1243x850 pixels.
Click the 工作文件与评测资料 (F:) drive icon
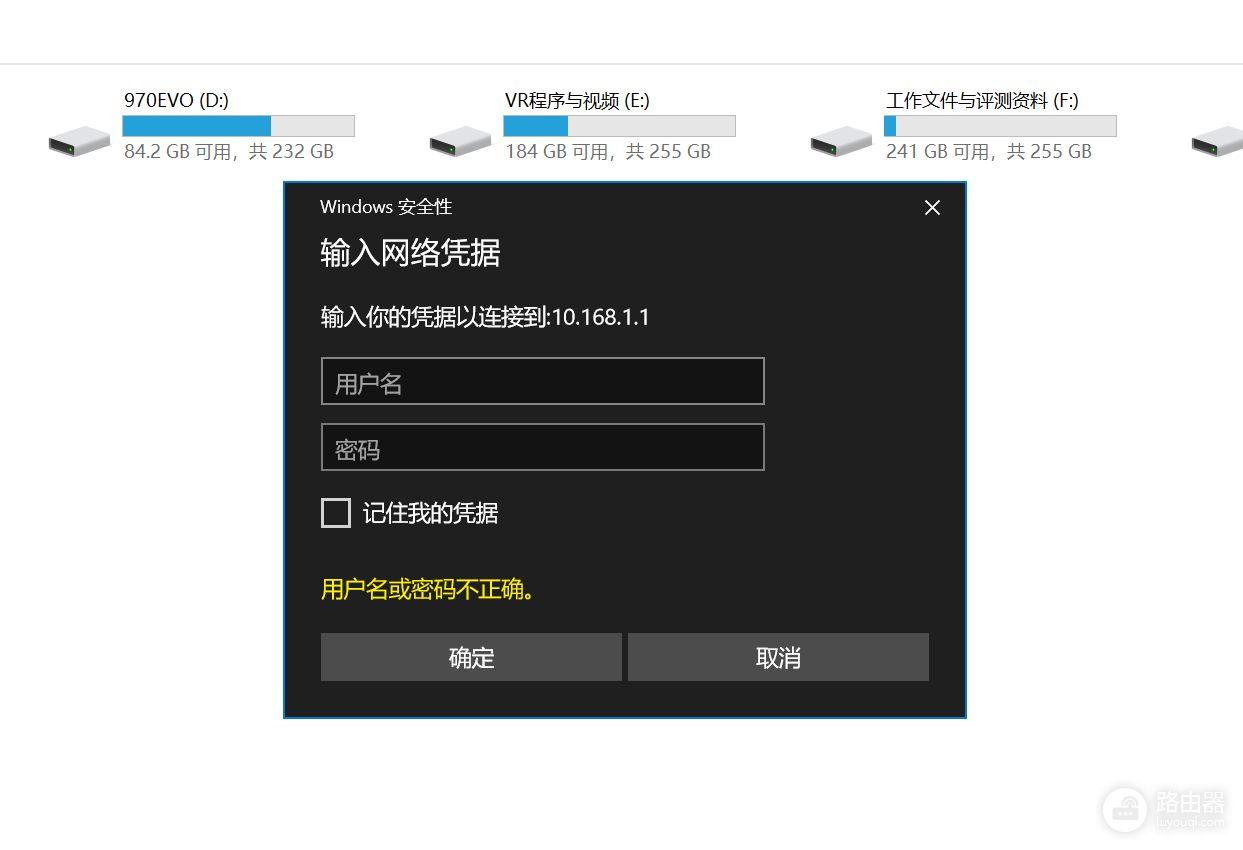coord(841,140)
